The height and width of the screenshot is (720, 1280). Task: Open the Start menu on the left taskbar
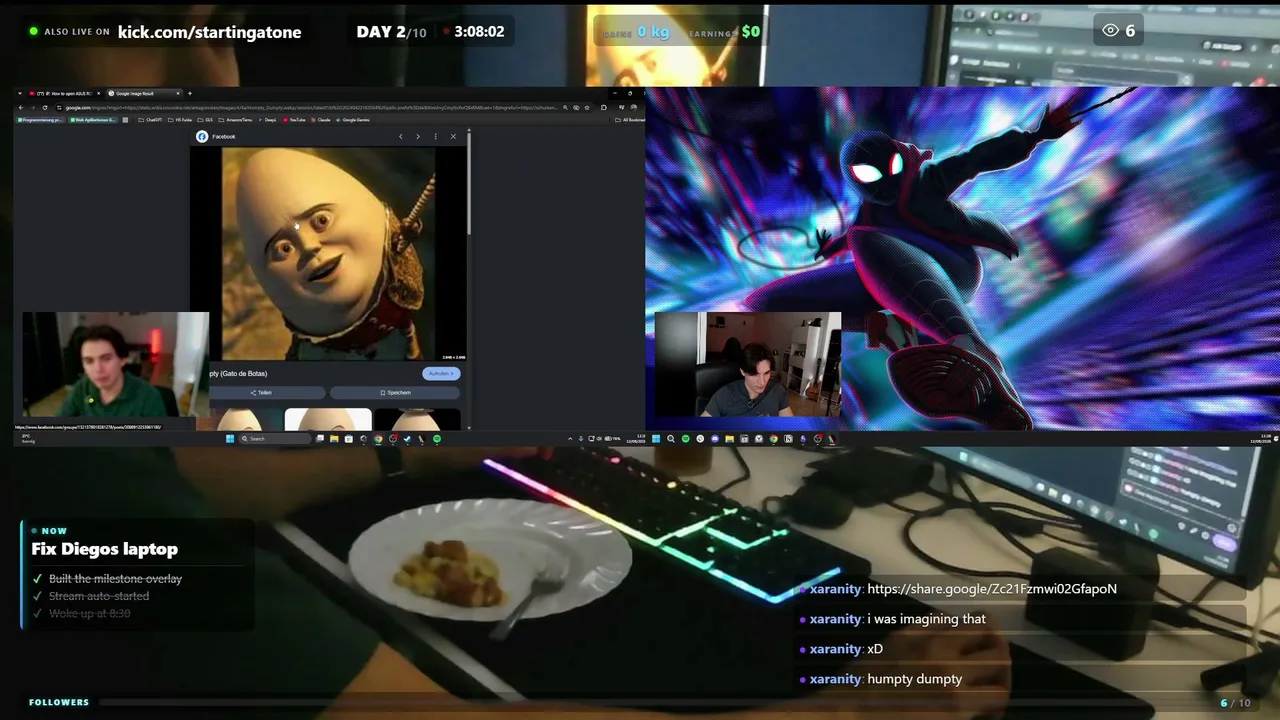pos(229,438)
